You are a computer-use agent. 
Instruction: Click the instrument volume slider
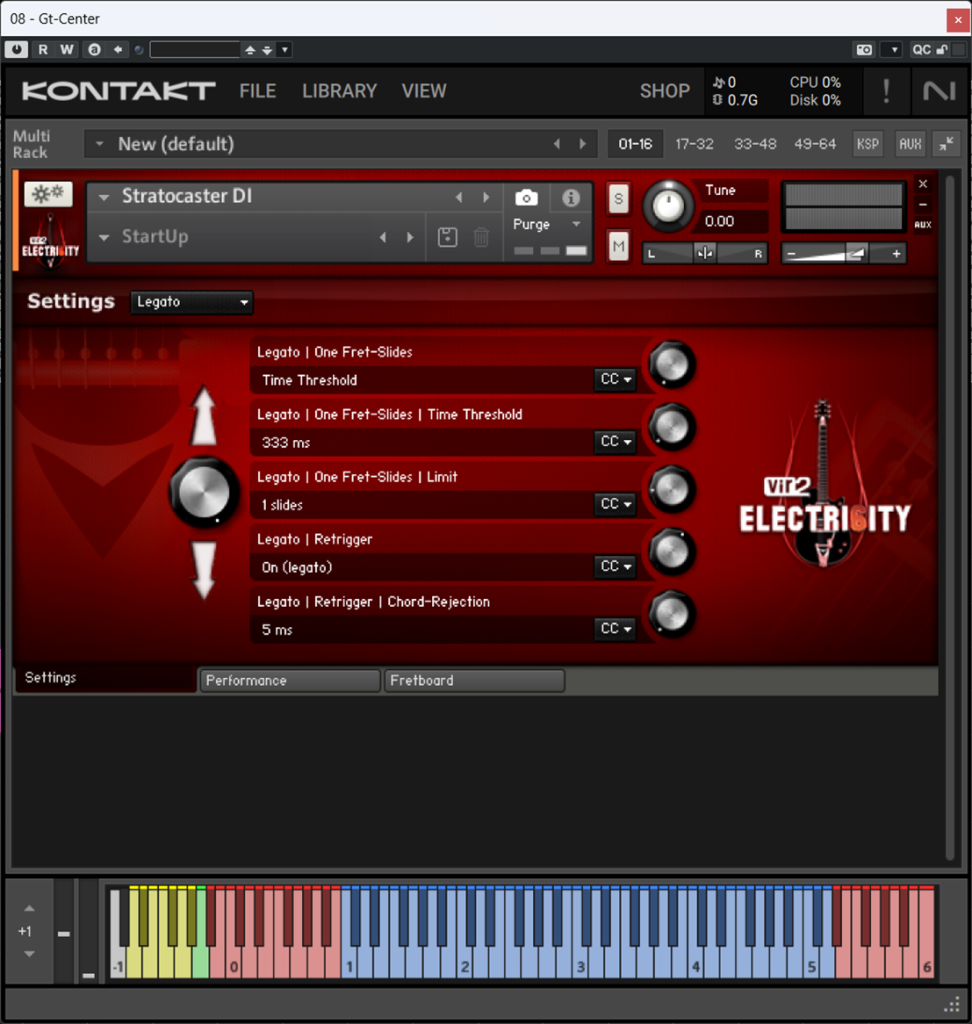point(843,254)
